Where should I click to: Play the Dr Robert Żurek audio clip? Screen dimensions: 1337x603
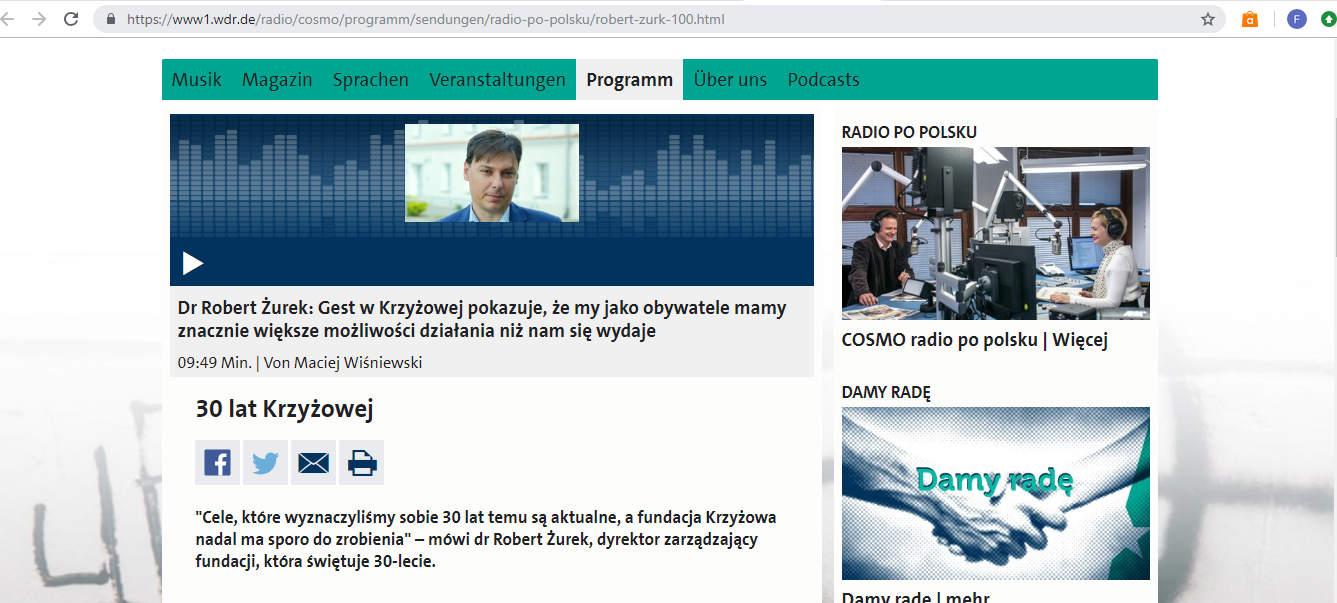[193, 263]
